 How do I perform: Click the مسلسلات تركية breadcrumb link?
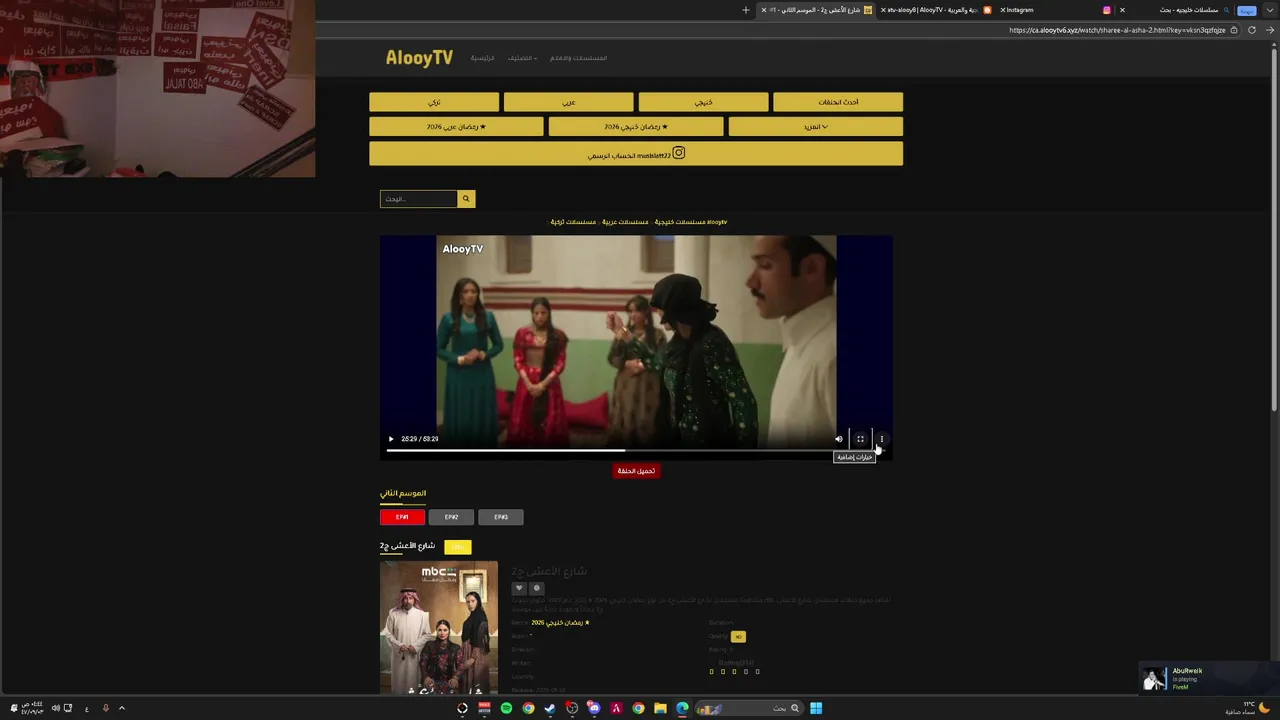573,222
